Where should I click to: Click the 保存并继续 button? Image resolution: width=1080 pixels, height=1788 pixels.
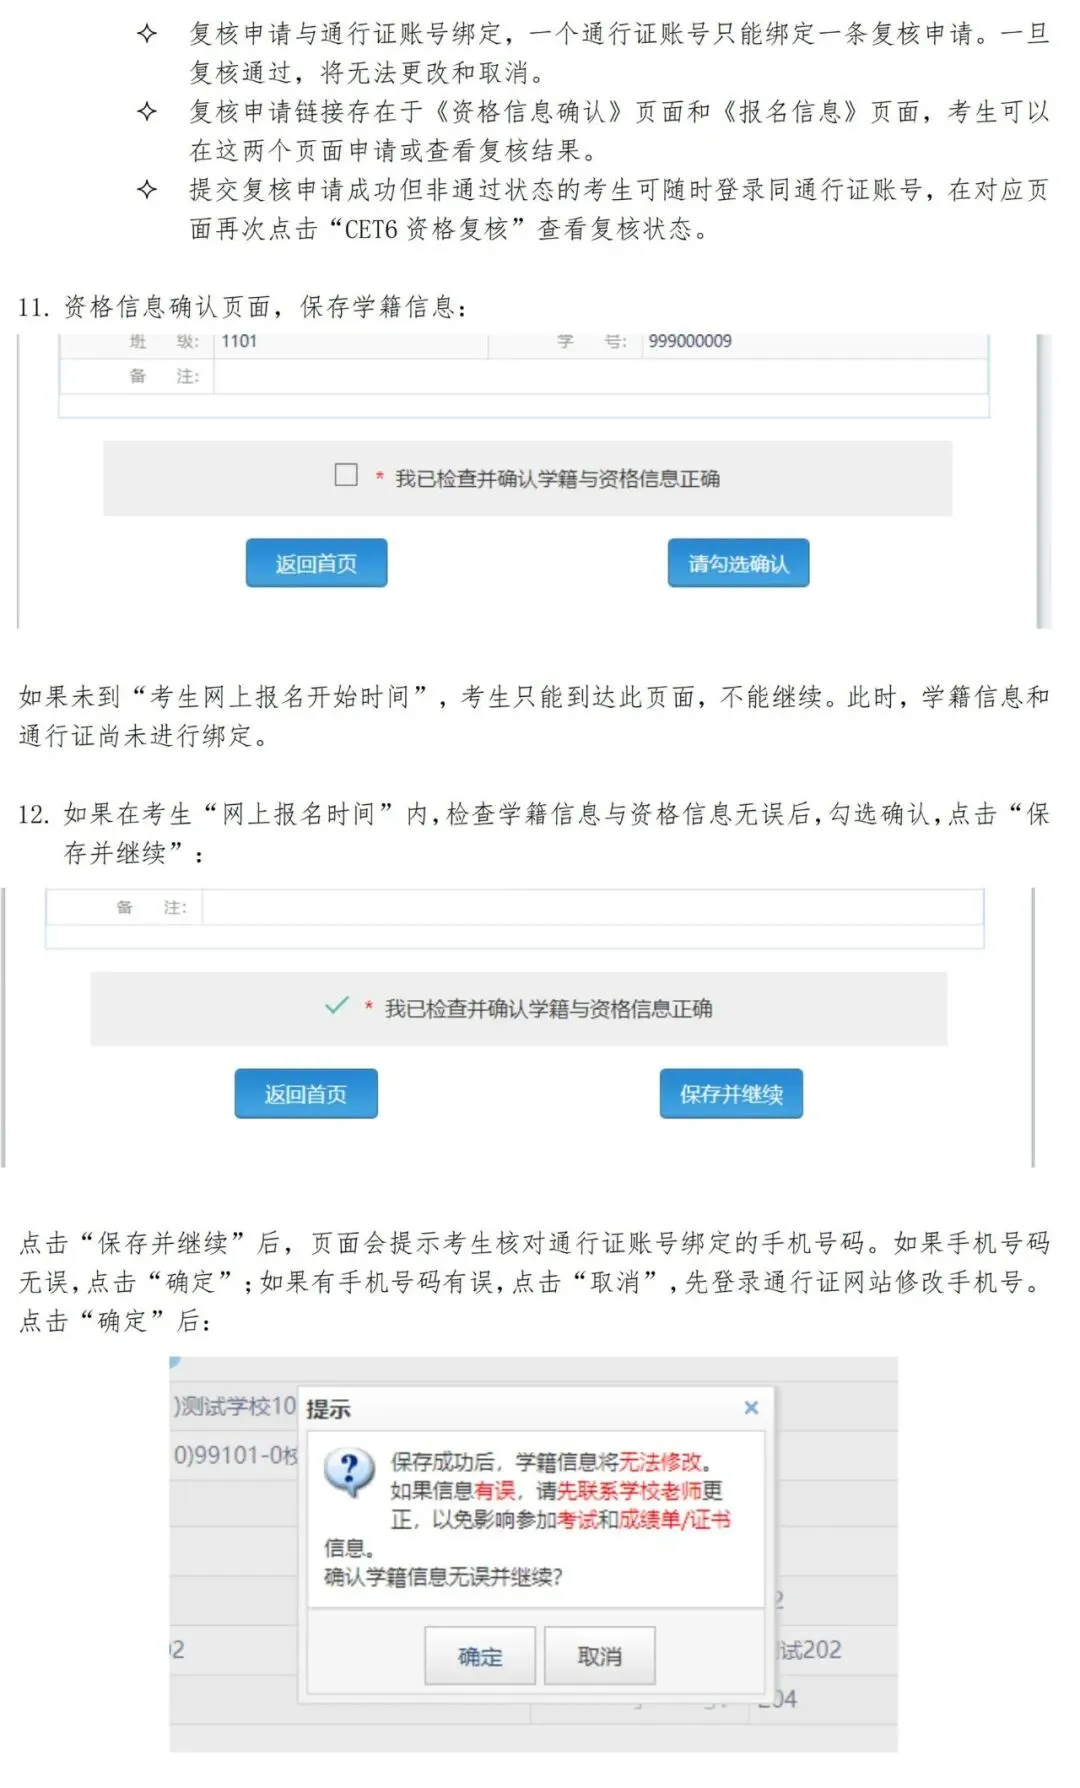point(731,1093)
